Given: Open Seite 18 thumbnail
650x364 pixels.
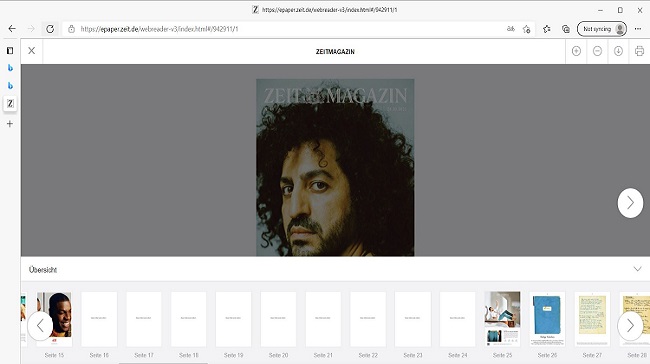Looking at the screenshot, I should [189, 319].
